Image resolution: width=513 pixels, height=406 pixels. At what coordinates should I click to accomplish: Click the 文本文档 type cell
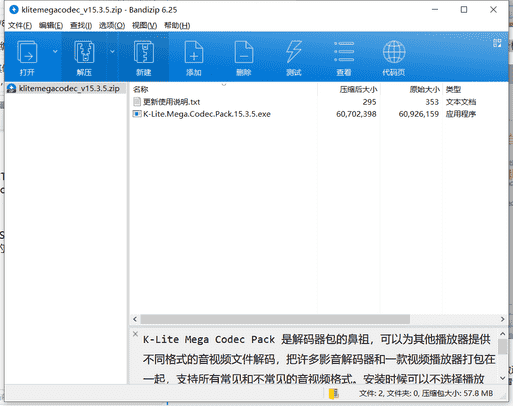pyautogui.click(x=461, y=102)
